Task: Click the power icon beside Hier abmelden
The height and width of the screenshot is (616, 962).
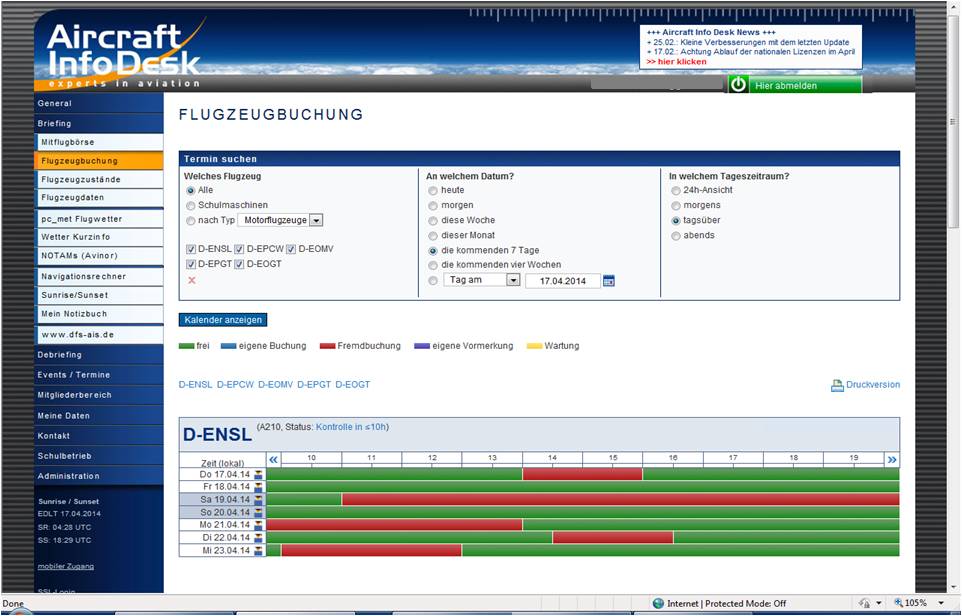Action: [x=738, y=85]
